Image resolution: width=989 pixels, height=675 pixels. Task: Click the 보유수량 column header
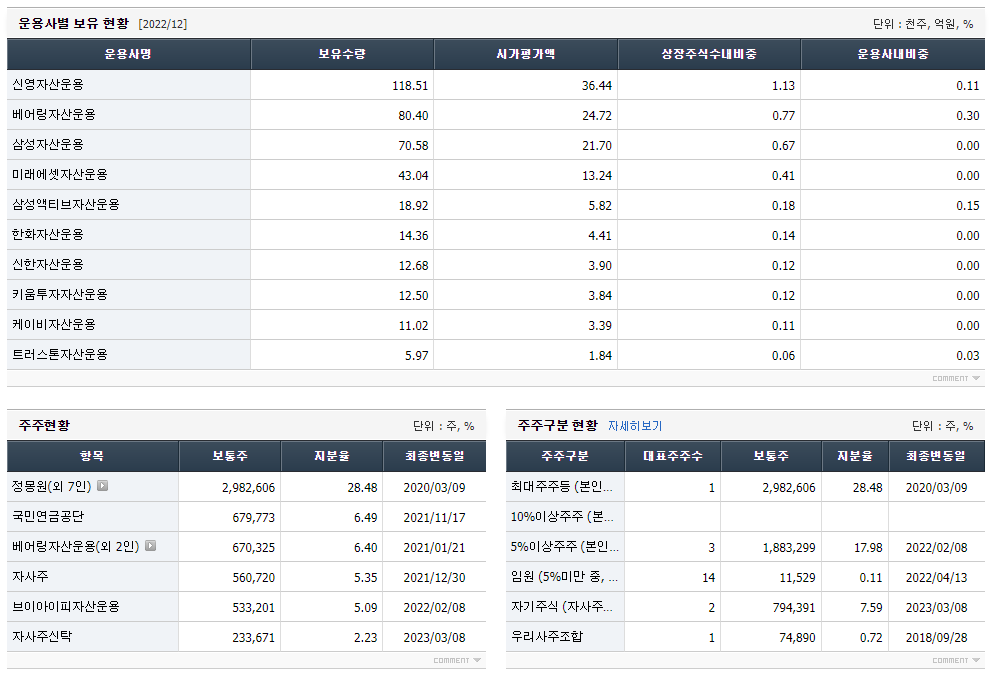[x=342, y=54]
